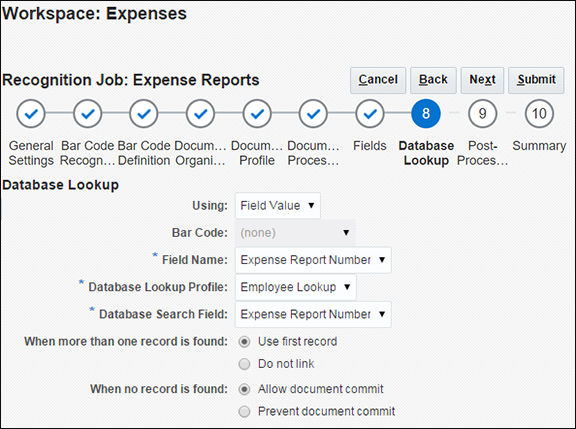Screen dimensions: 576x429
Task: Expand the Database Search Field dropdown
Action: pyautogui.click(x=313, y=314)
